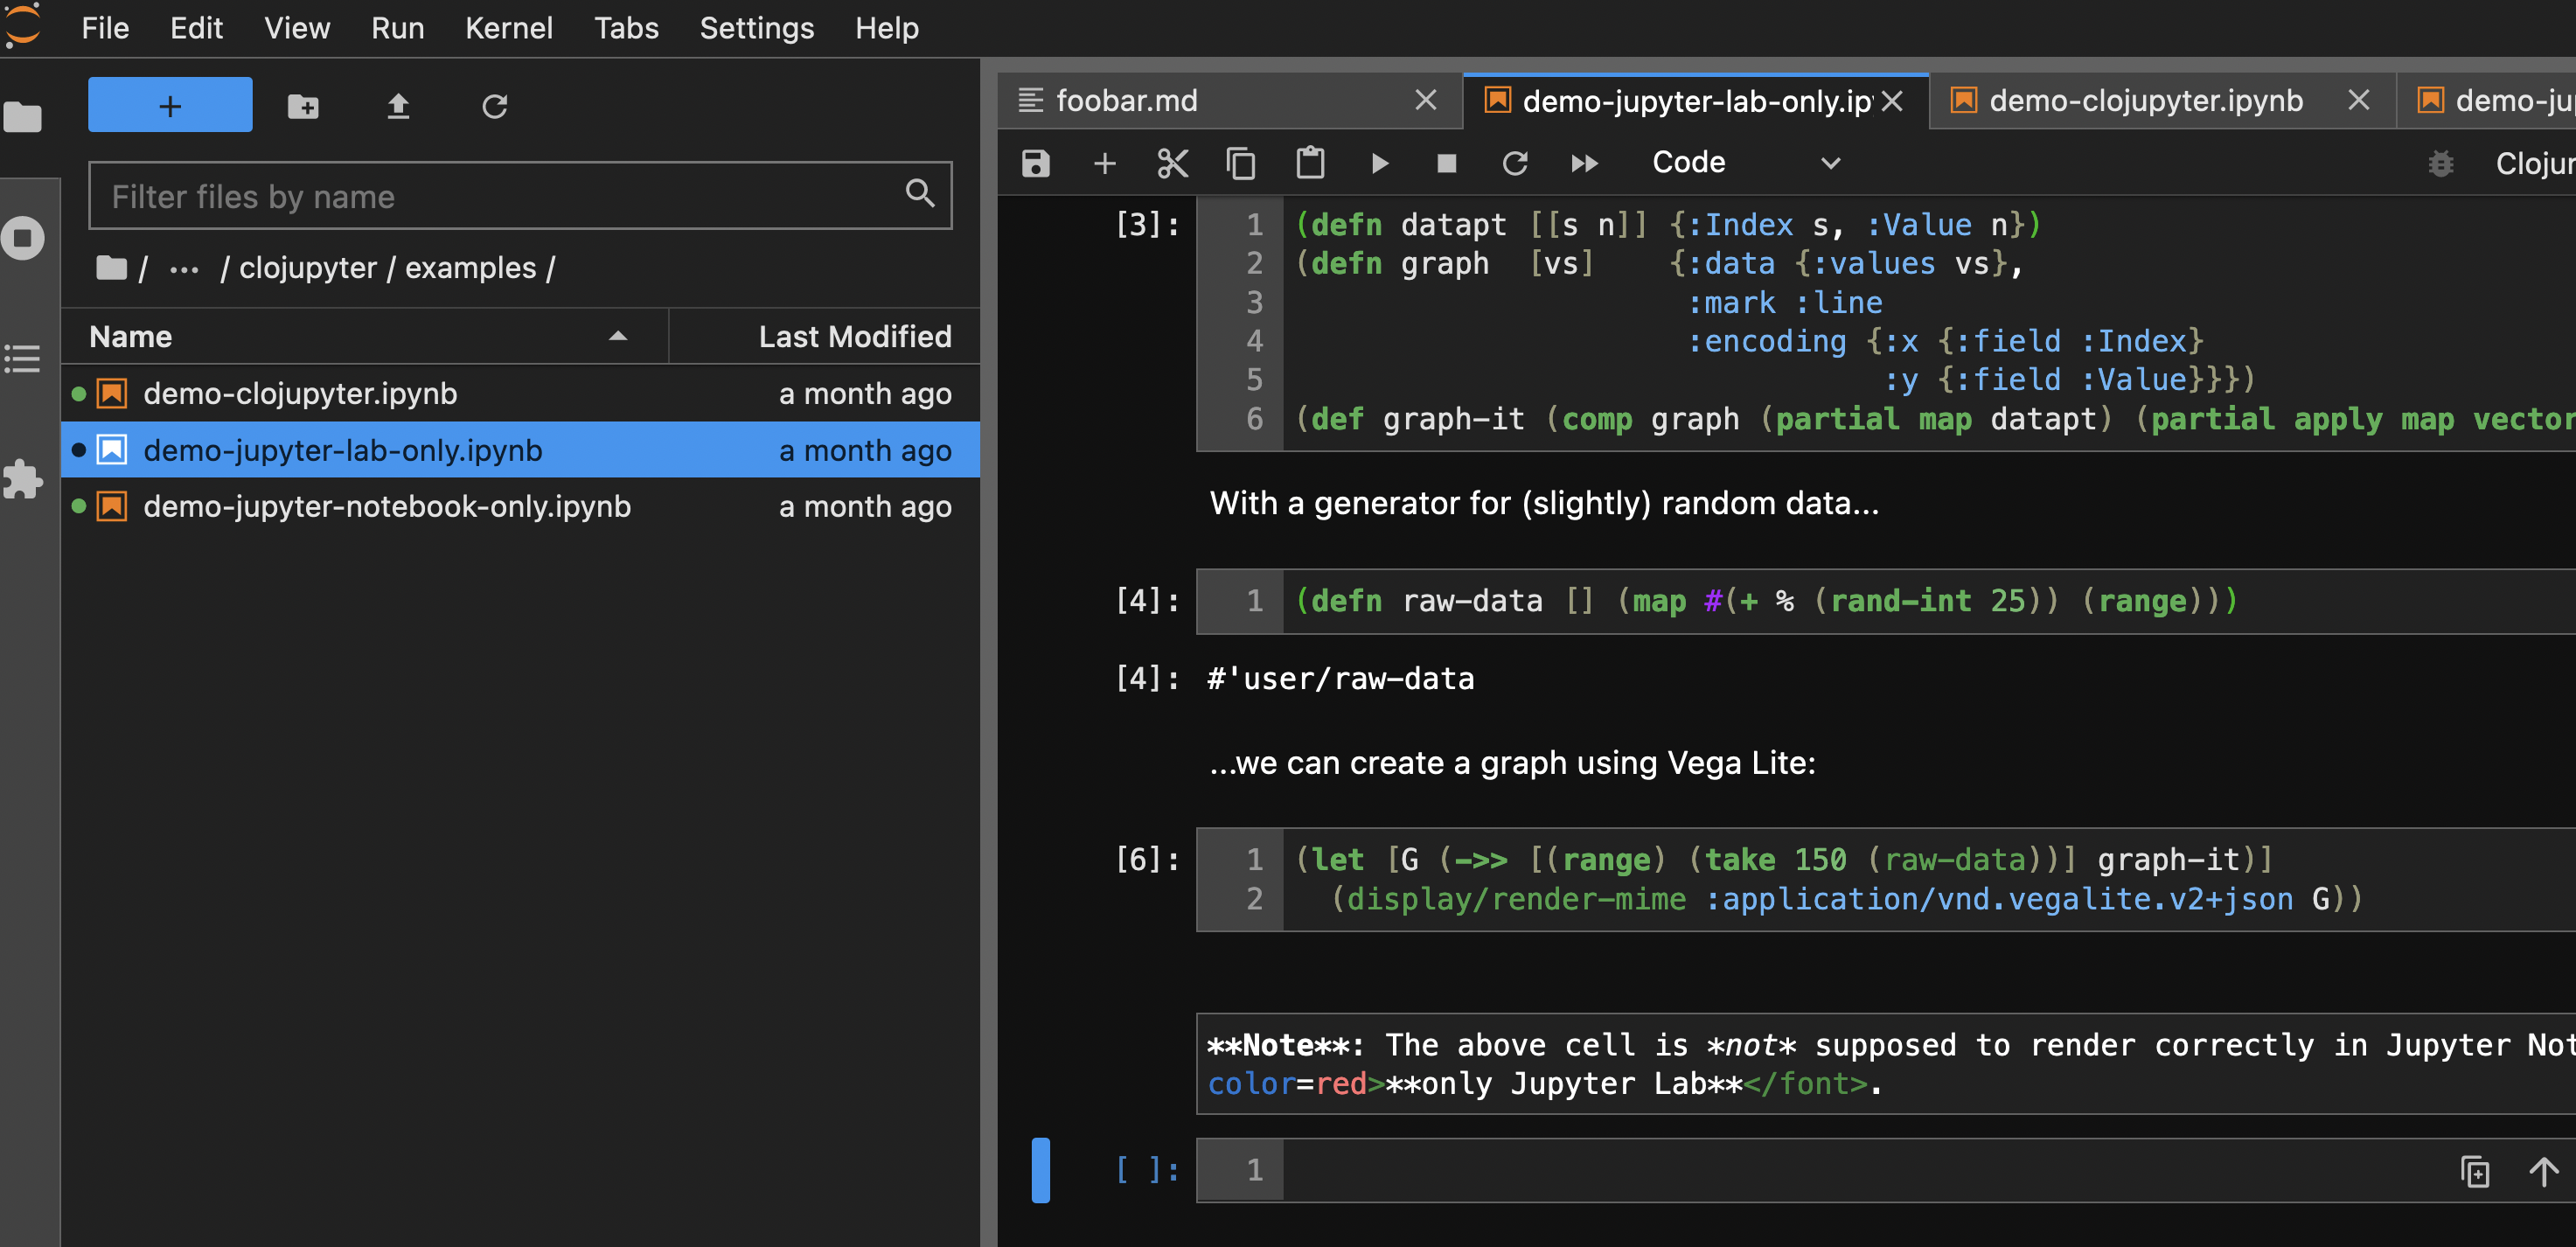Open the Extension Manager puzzle icon
This screenshot has width=2576, height=1247.
point(23,478)
